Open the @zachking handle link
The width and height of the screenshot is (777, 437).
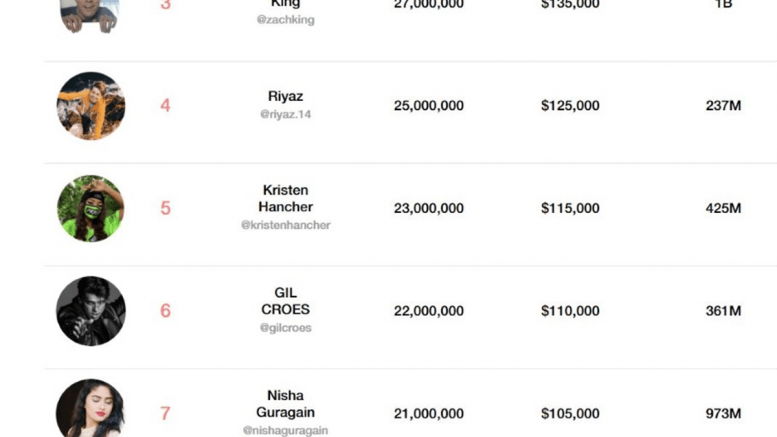point(285,20)
